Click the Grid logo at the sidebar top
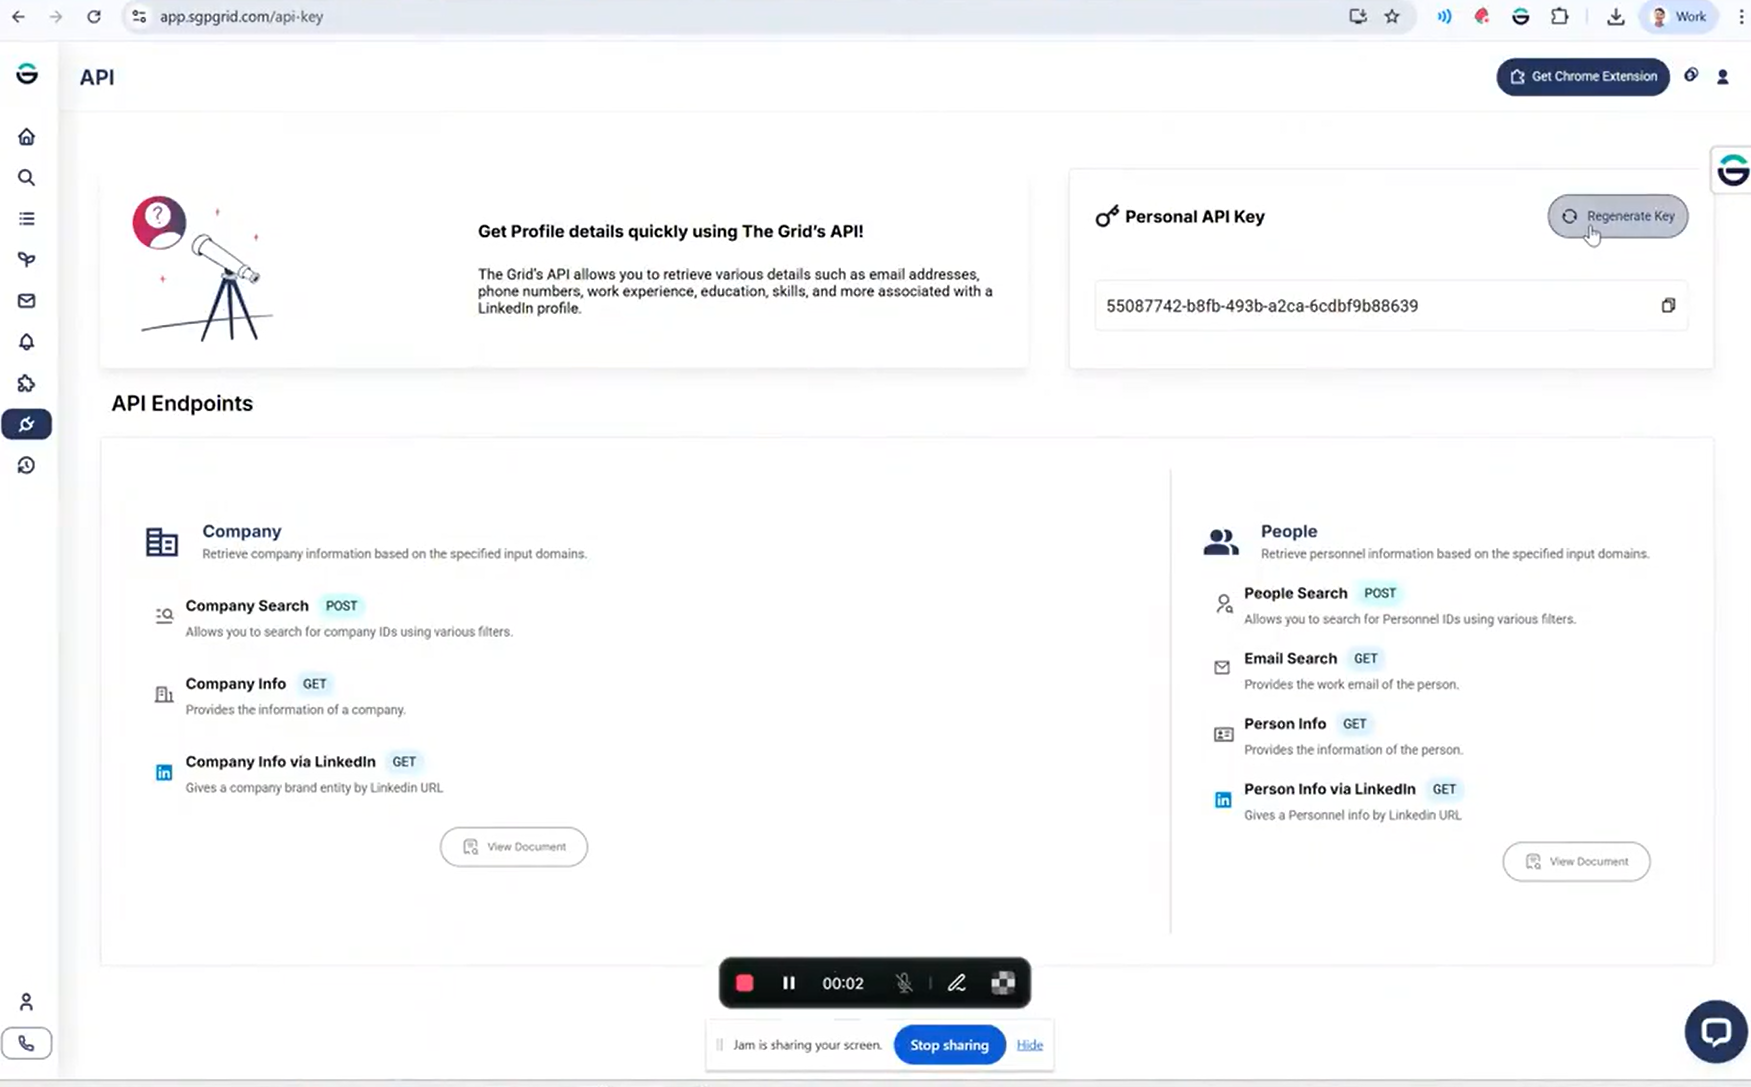 click(27, 73)
